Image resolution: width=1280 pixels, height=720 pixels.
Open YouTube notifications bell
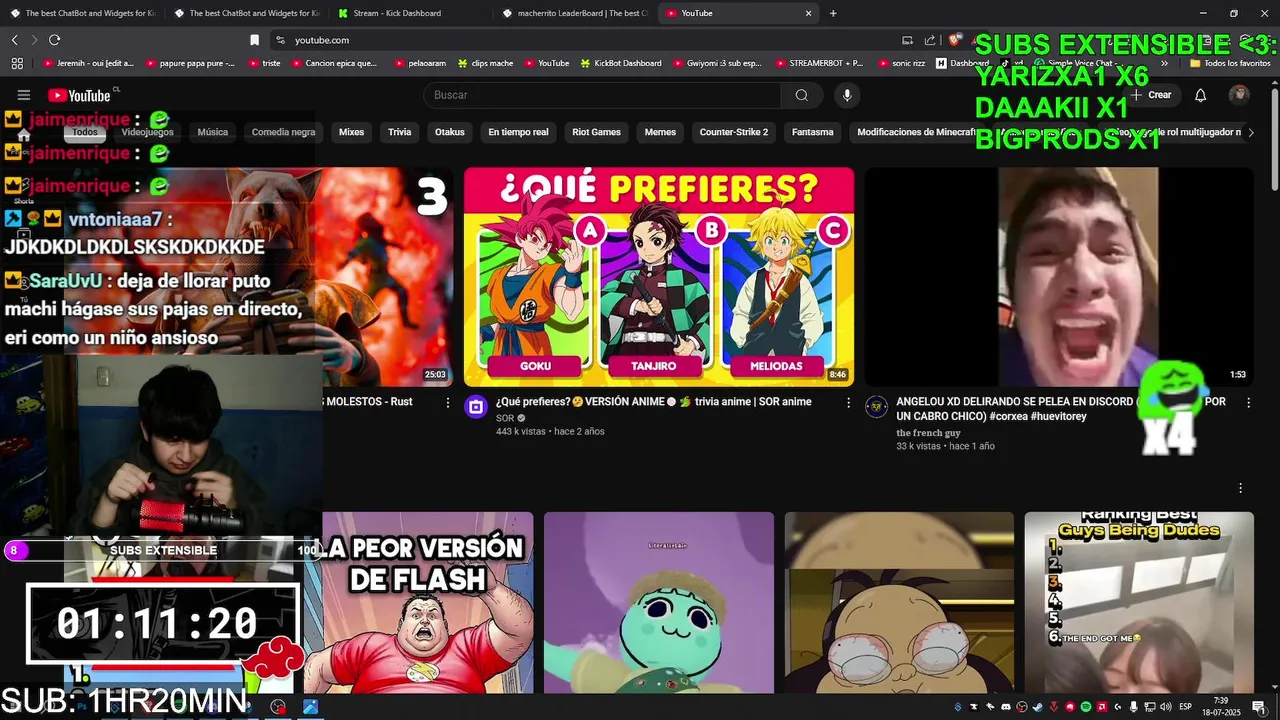1201,95
